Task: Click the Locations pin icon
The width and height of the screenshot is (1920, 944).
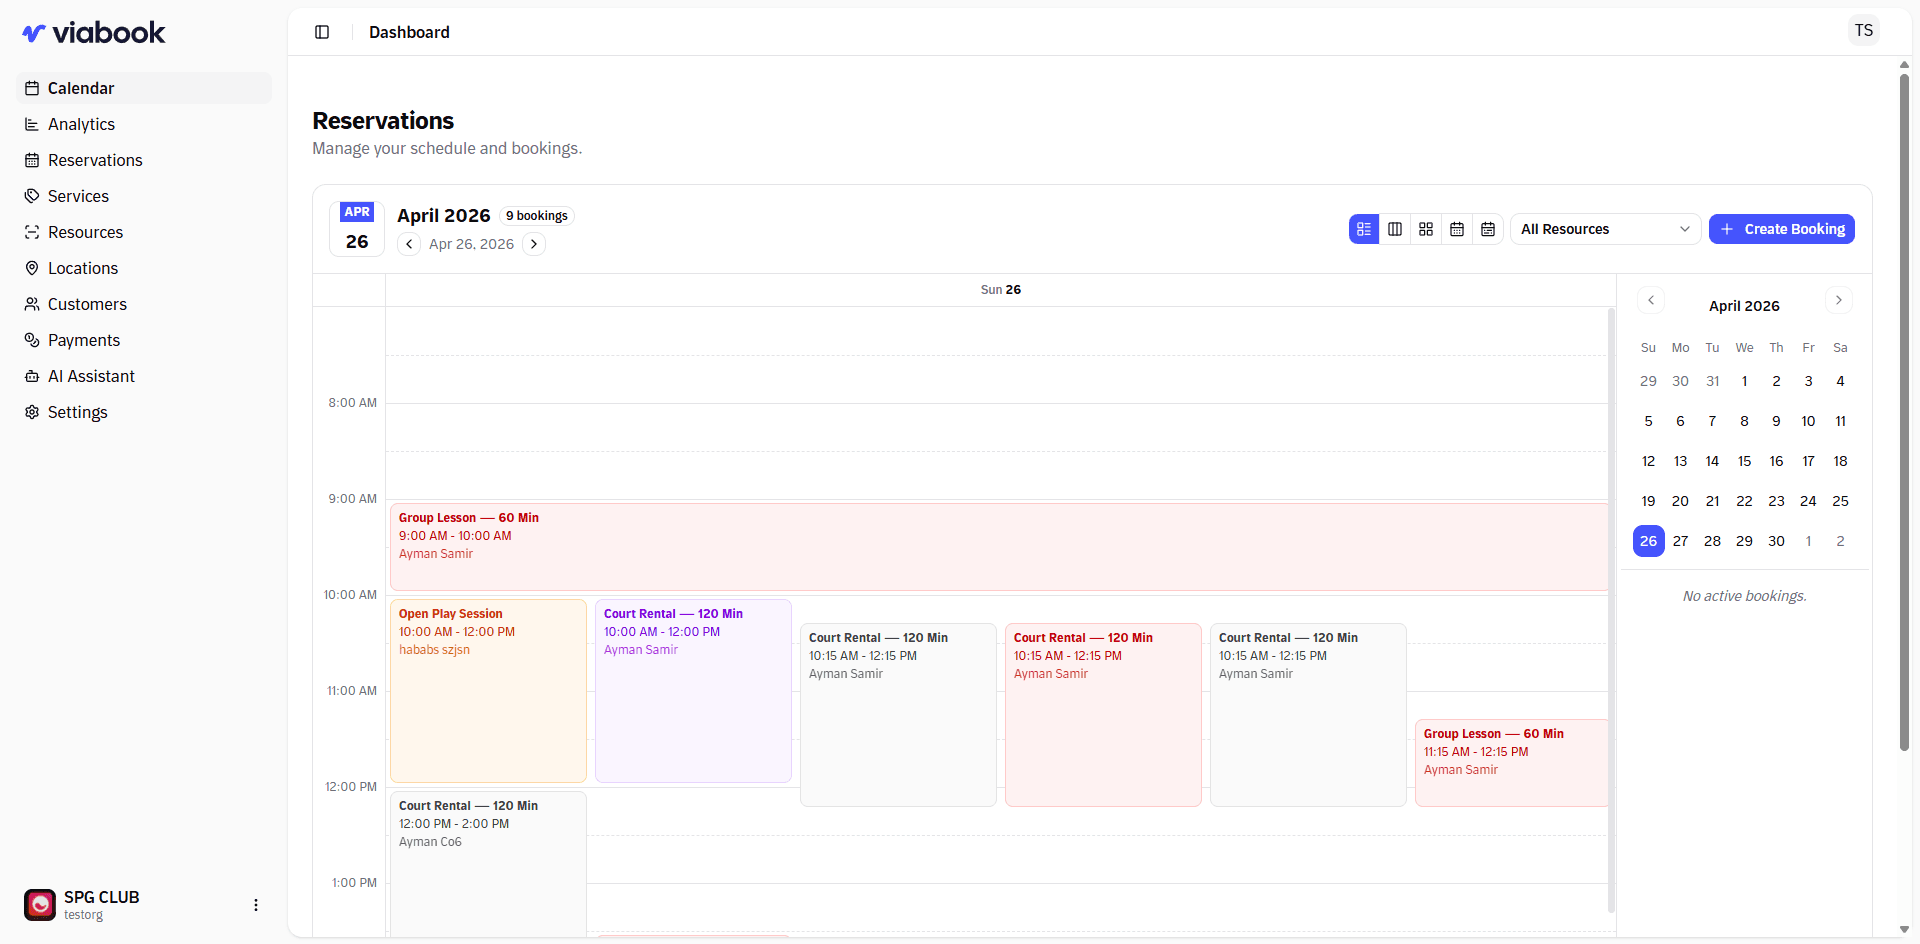Action: [32, 268]
